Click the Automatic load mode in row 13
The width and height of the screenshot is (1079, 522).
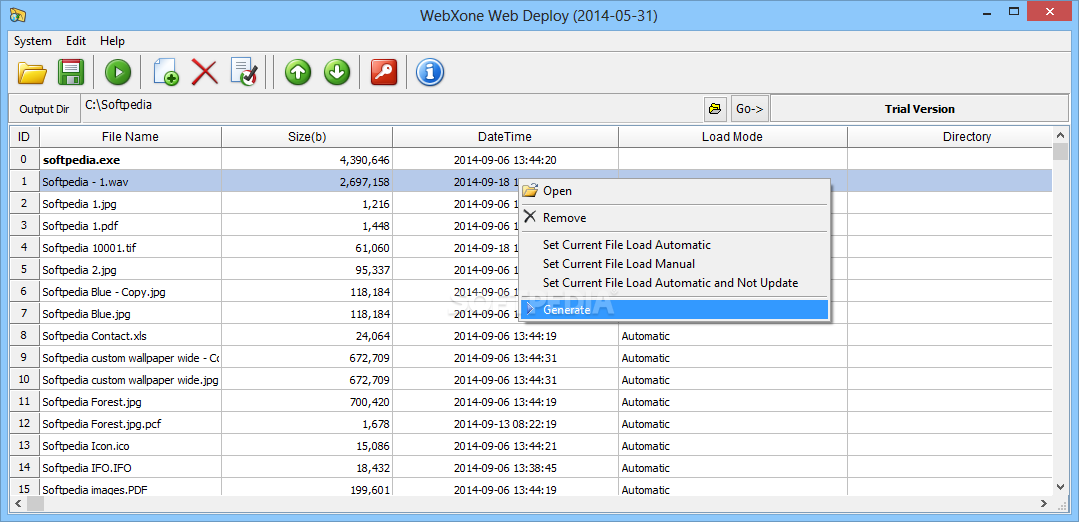[x=645, y=446]
